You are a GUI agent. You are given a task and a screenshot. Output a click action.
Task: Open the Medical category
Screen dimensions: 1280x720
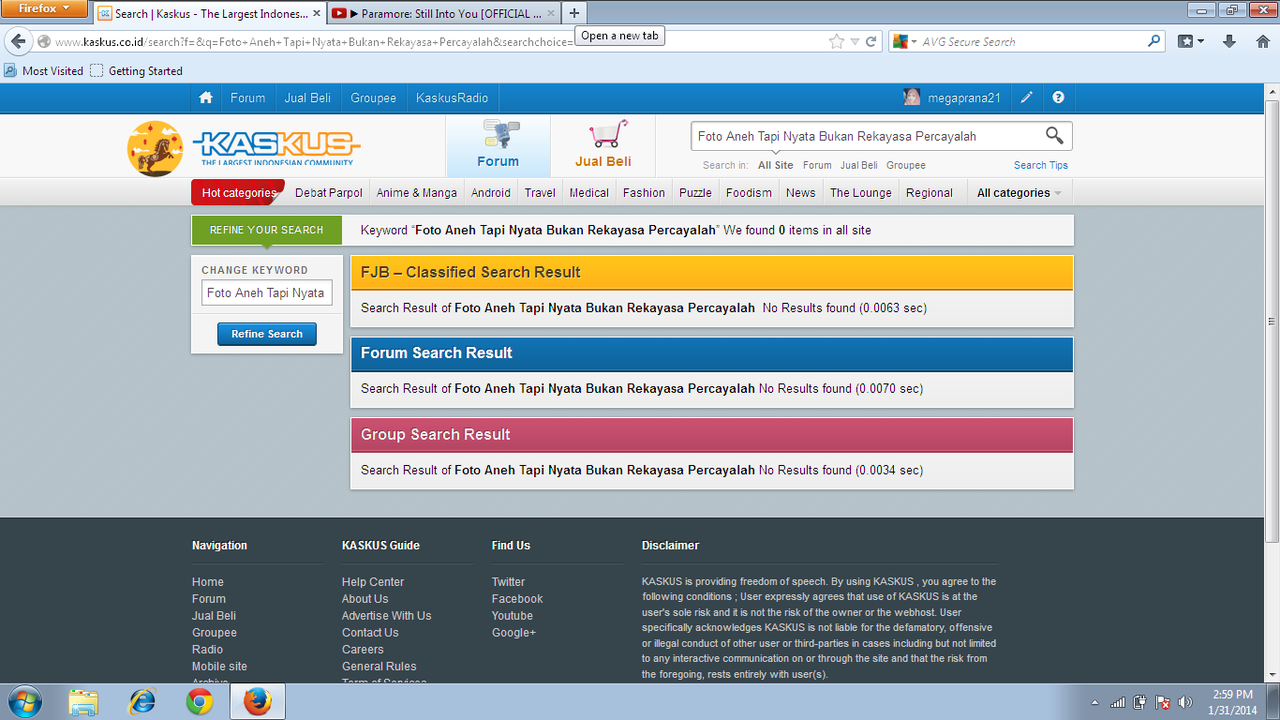coord(589,193)
